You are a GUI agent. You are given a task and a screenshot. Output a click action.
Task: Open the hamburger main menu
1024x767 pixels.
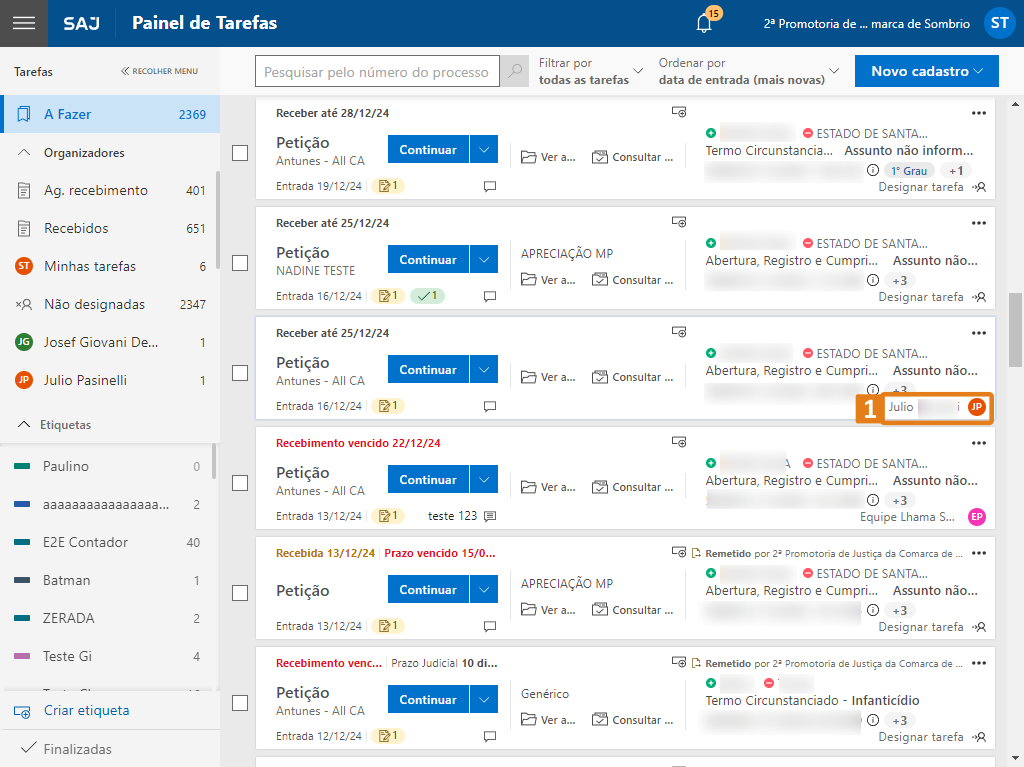[23, 23]
